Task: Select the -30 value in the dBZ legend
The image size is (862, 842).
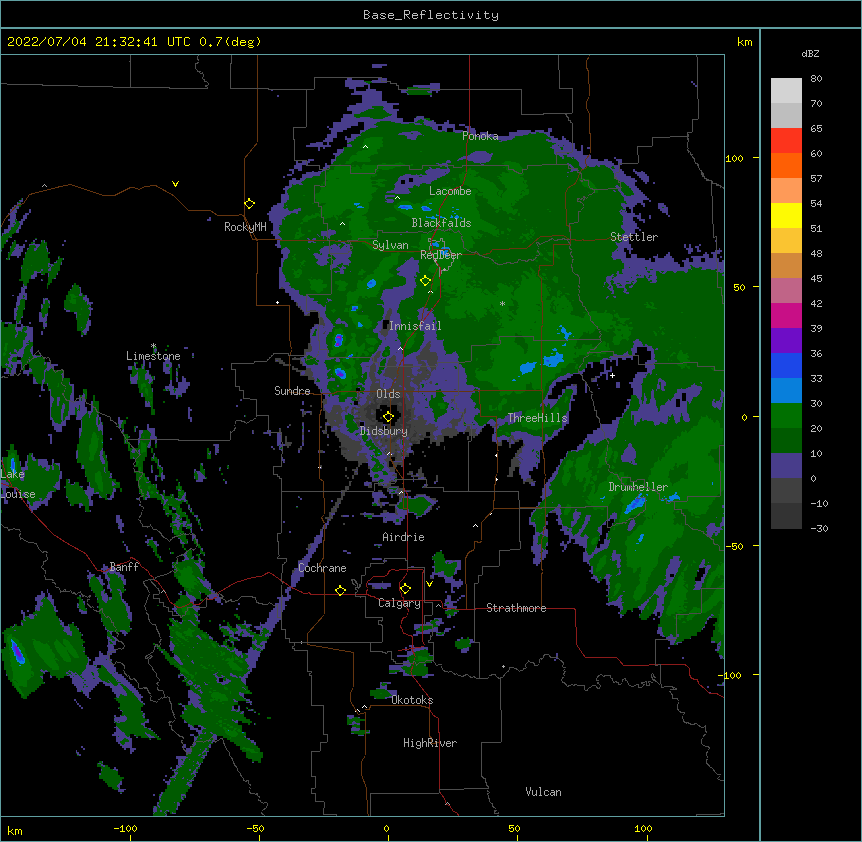Action: (x=819, y=529)
